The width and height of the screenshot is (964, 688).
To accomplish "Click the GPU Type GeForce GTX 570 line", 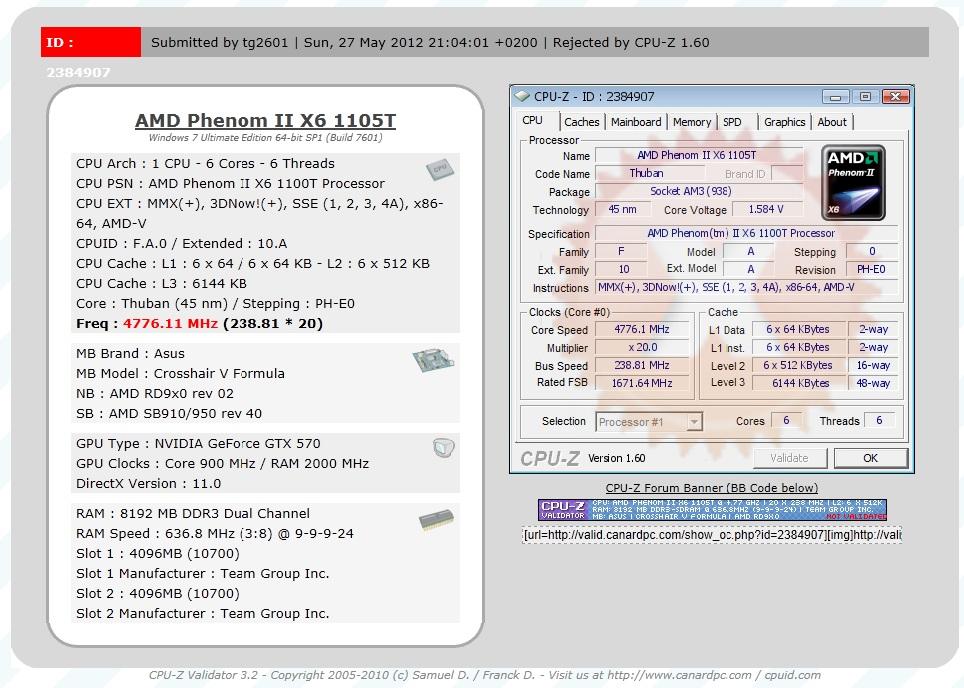I will (x=198, y=444).
